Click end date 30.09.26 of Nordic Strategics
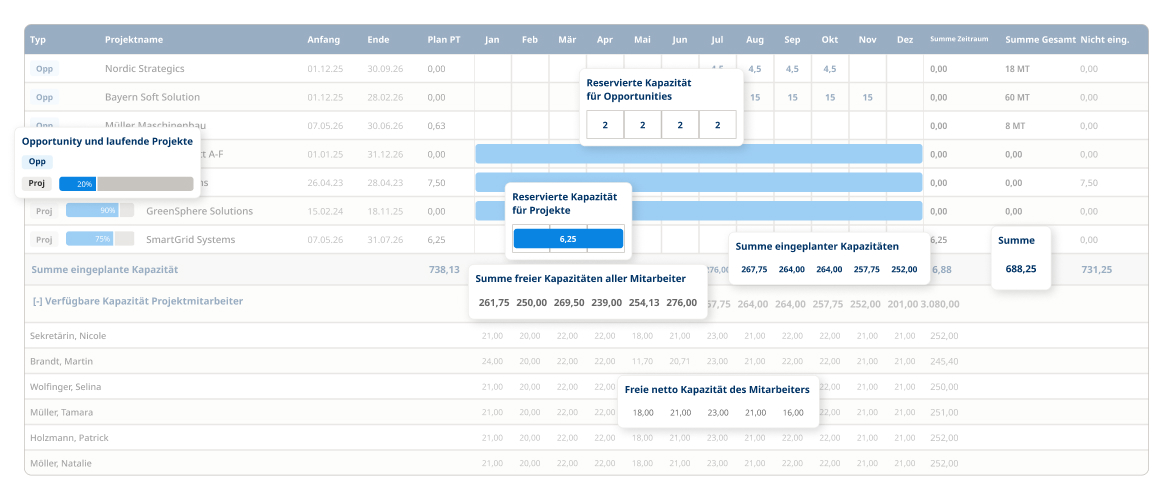 [385, 69]
